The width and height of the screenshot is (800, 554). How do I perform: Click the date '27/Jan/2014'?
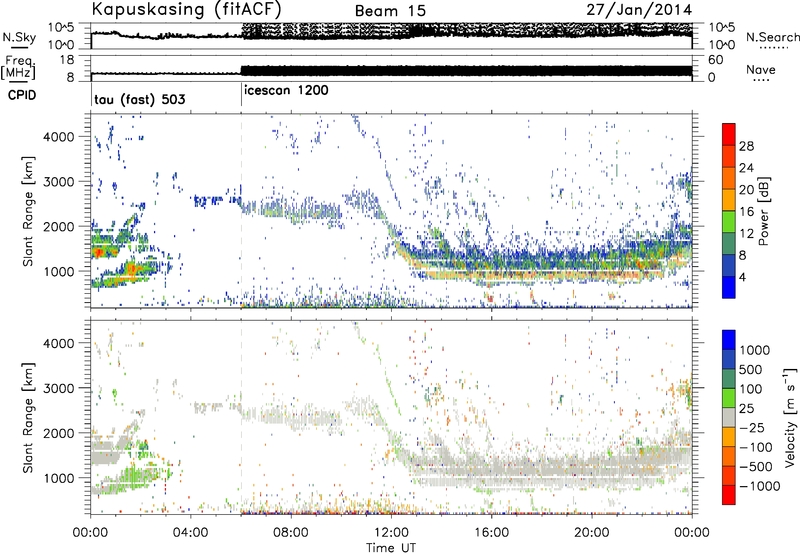tap(639, 10)
